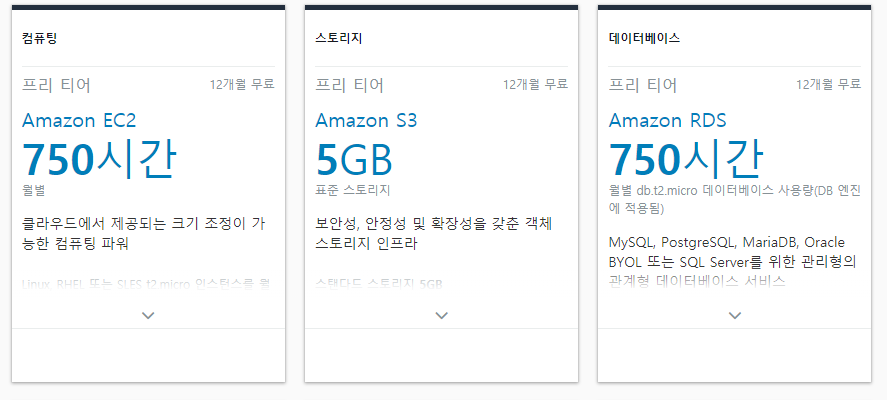The width and height of the screenshot is (887, 400).
Task: Click 12개월 무료 label in the EC2 card
Action: [242, 84]
